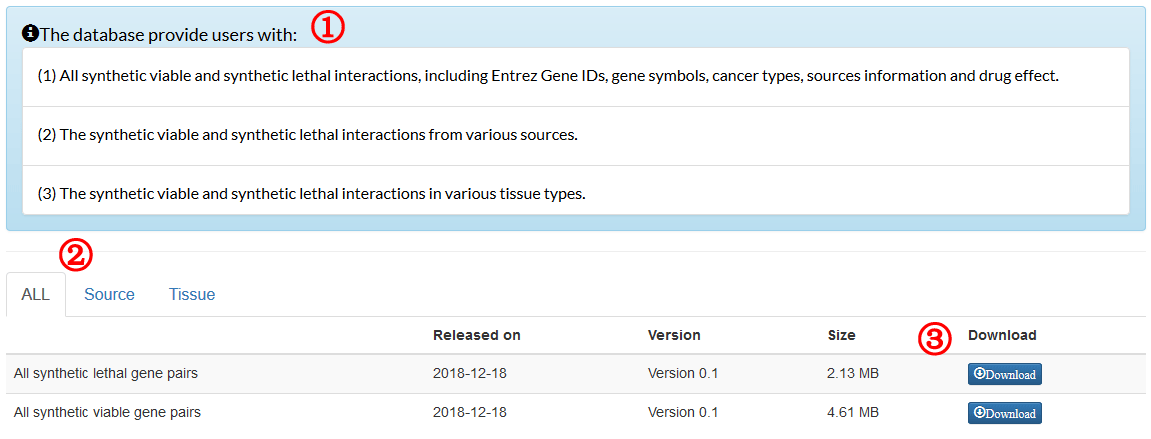The height and width of the screenshot is (439, 1151).
Task: Click the info icon beside the database heading
Action: pos(30,33)
